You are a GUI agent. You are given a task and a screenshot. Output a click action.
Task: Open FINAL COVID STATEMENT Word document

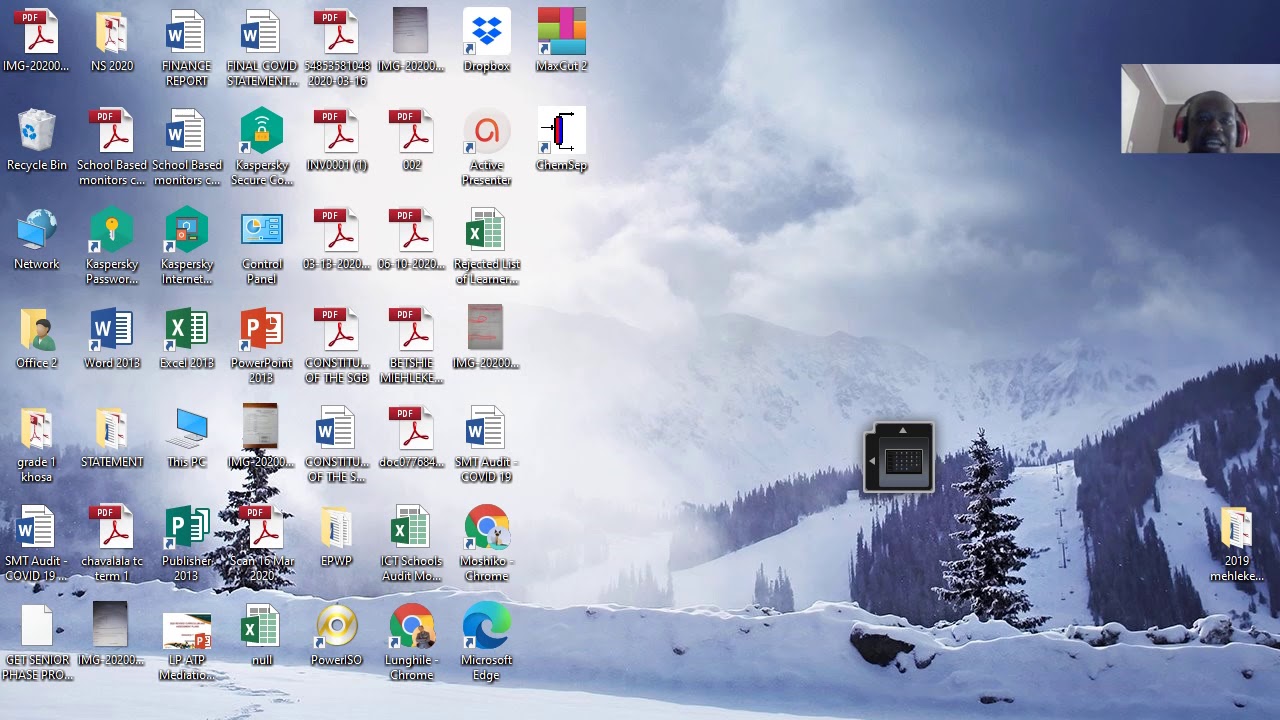click(262, 48)
